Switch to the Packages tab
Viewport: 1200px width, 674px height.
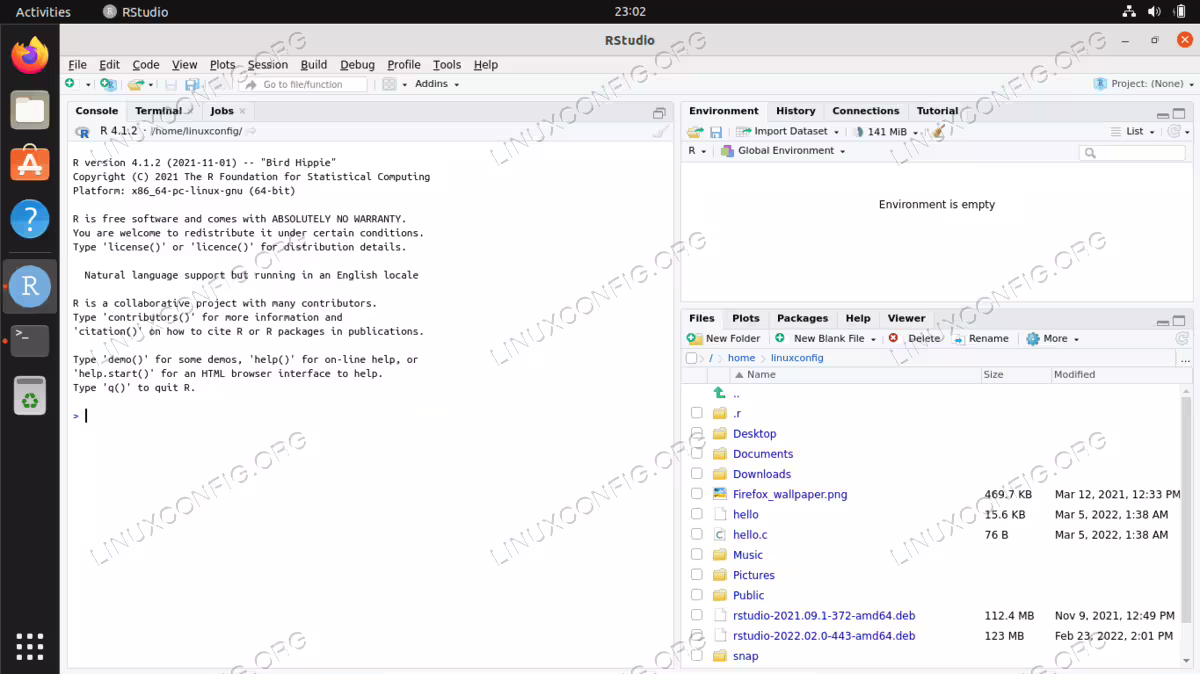[x=802, y=318]
